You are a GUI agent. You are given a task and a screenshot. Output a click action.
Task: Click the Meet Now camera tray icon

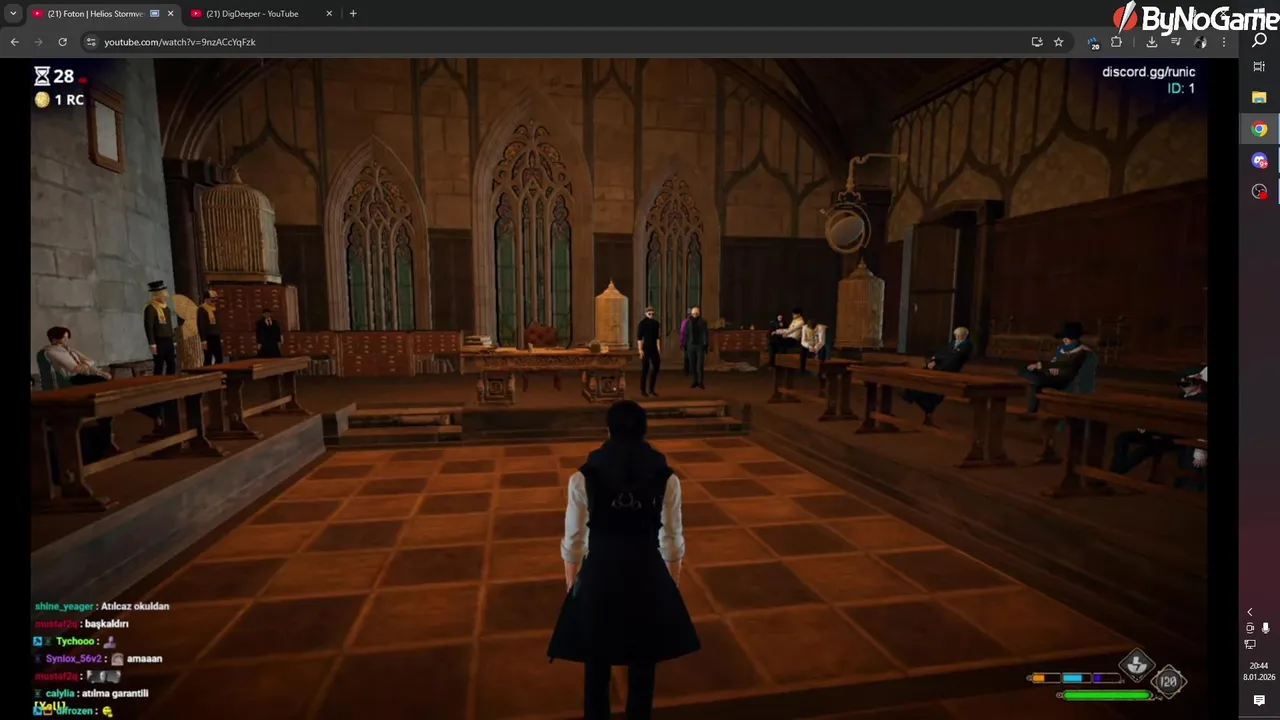point(1250,628)
